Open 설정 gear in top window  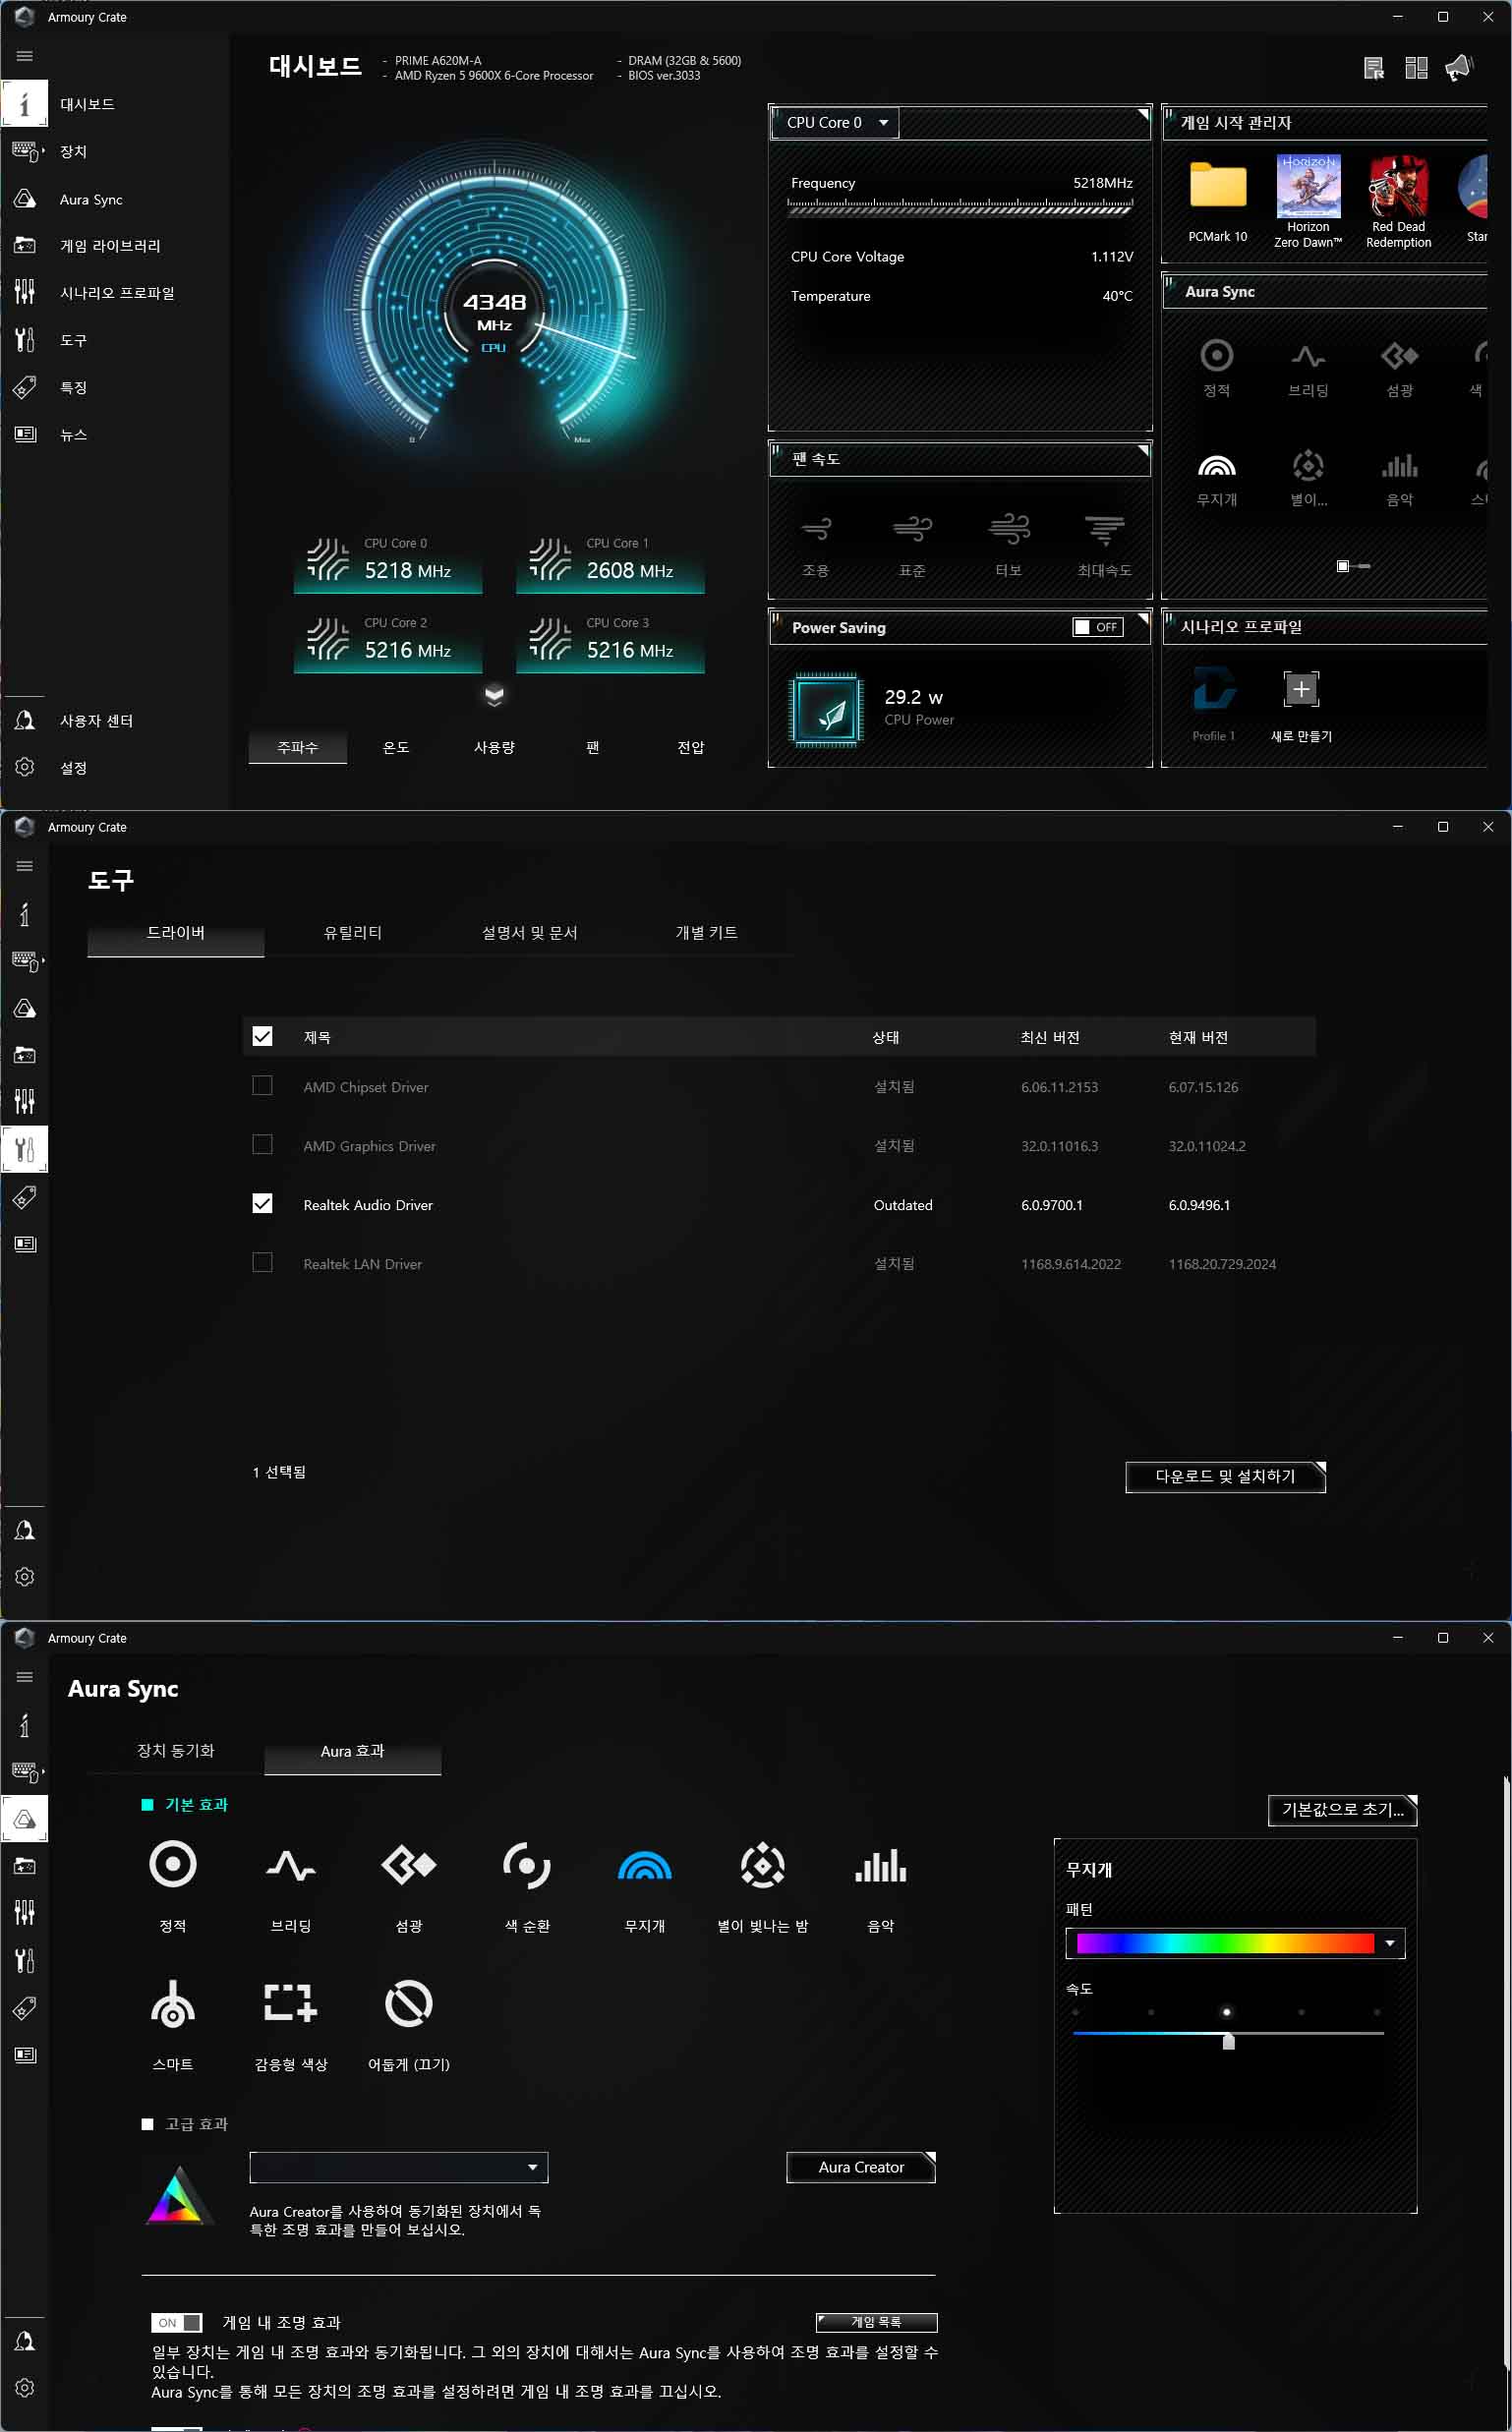(25, 767)
